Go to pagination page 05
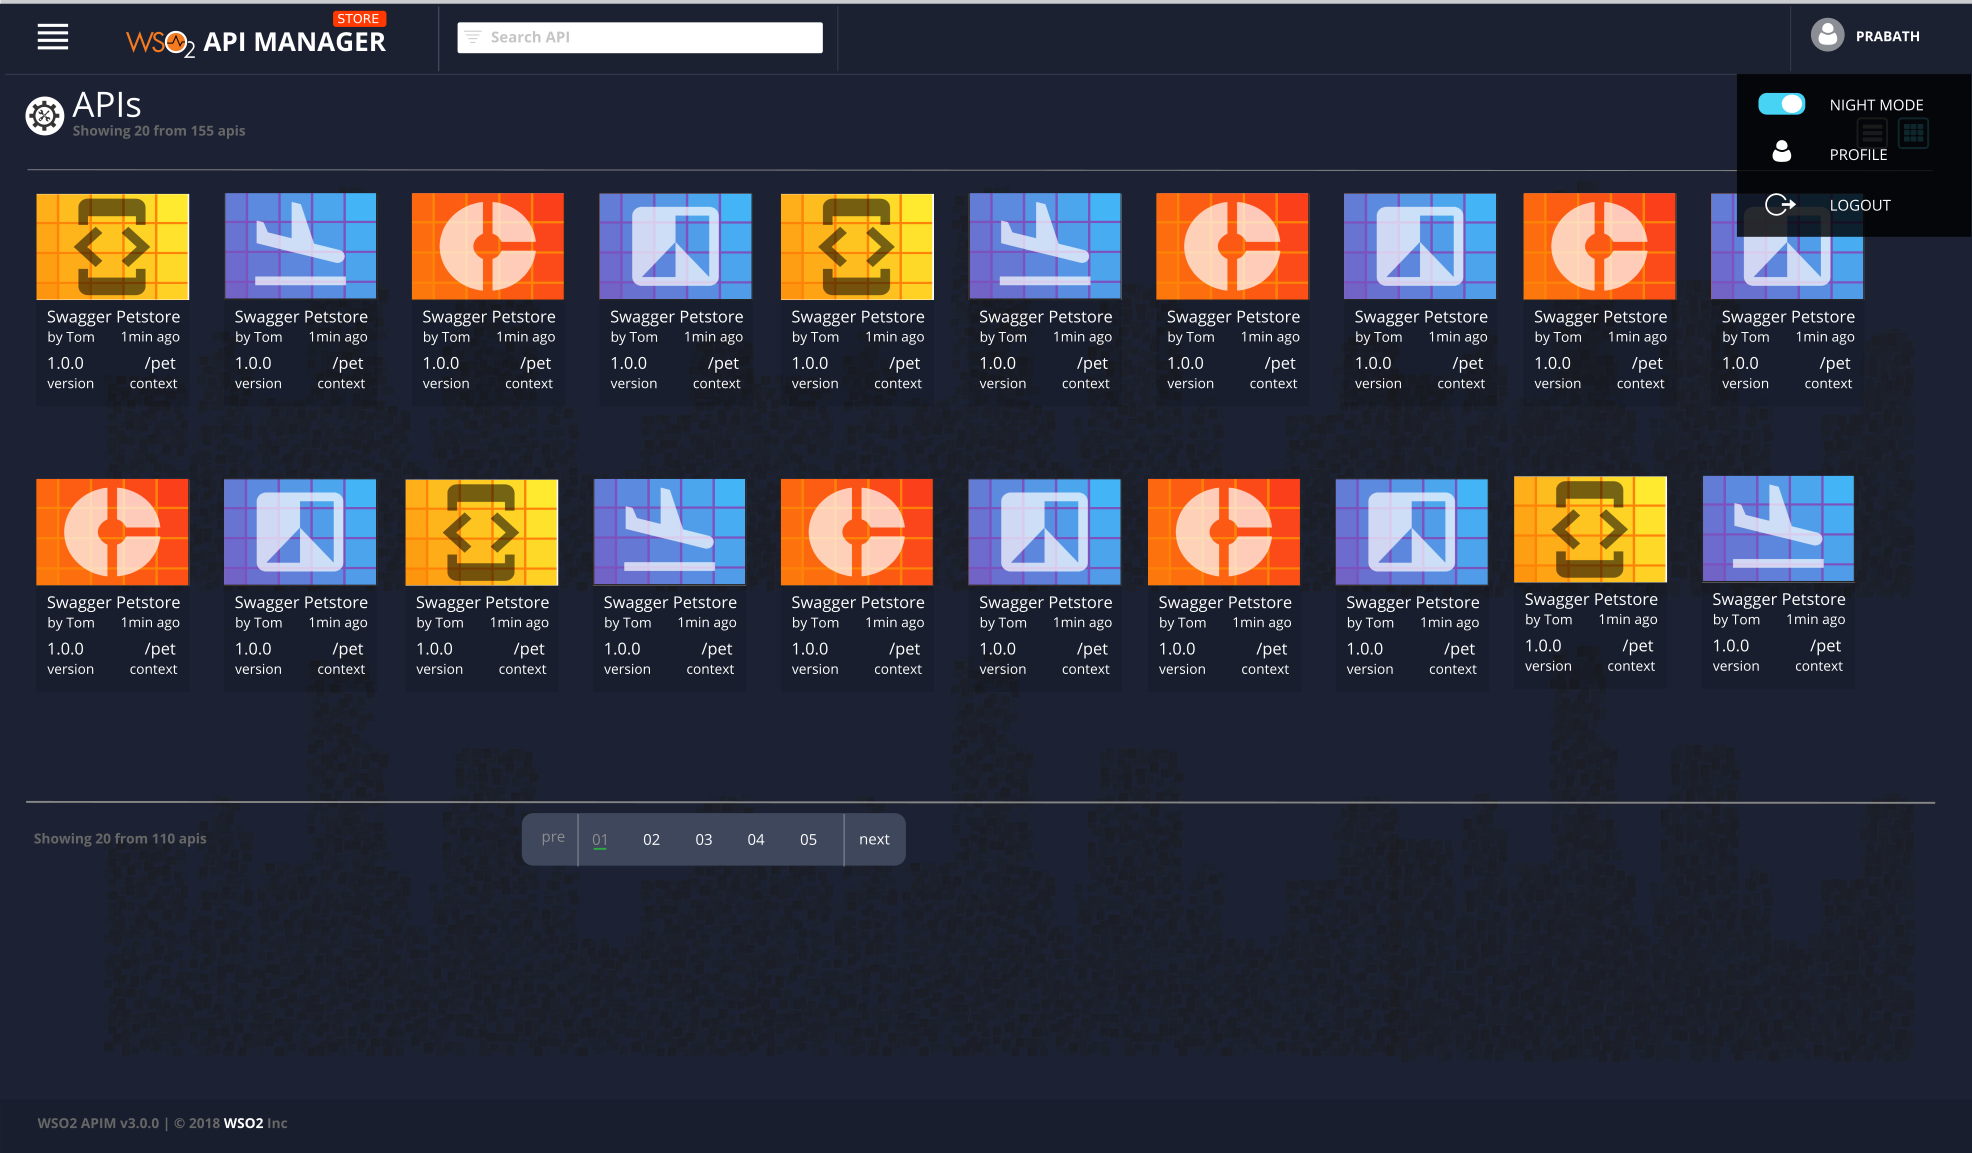The height and width of the screenshot is (1153, 1972). (x=808, y=839)
